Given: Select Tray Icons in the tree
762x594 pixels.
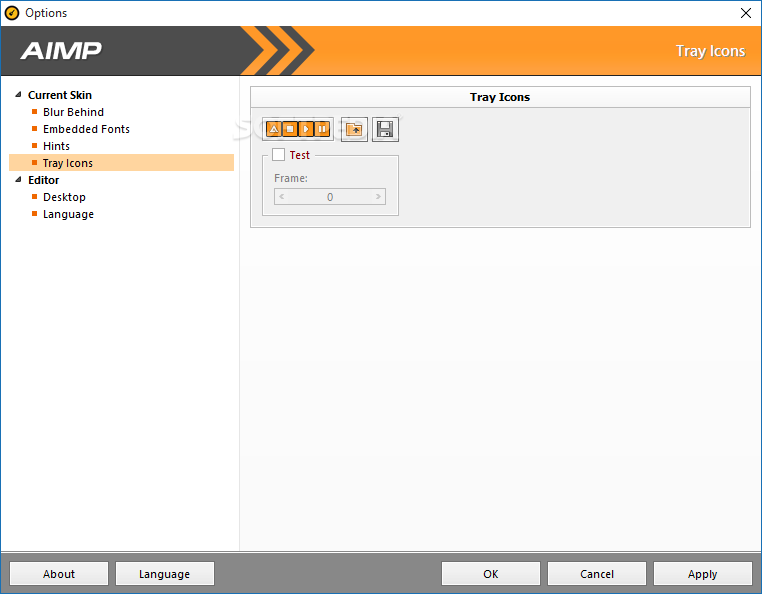Looking at the screenshot, I should pos(121,163).
